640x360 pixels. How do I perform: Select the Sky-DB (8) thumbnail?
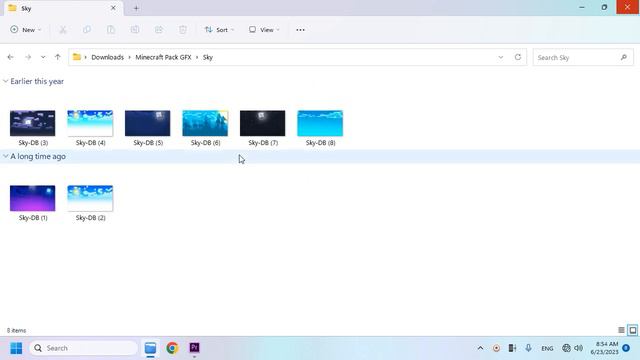point(320,123)
